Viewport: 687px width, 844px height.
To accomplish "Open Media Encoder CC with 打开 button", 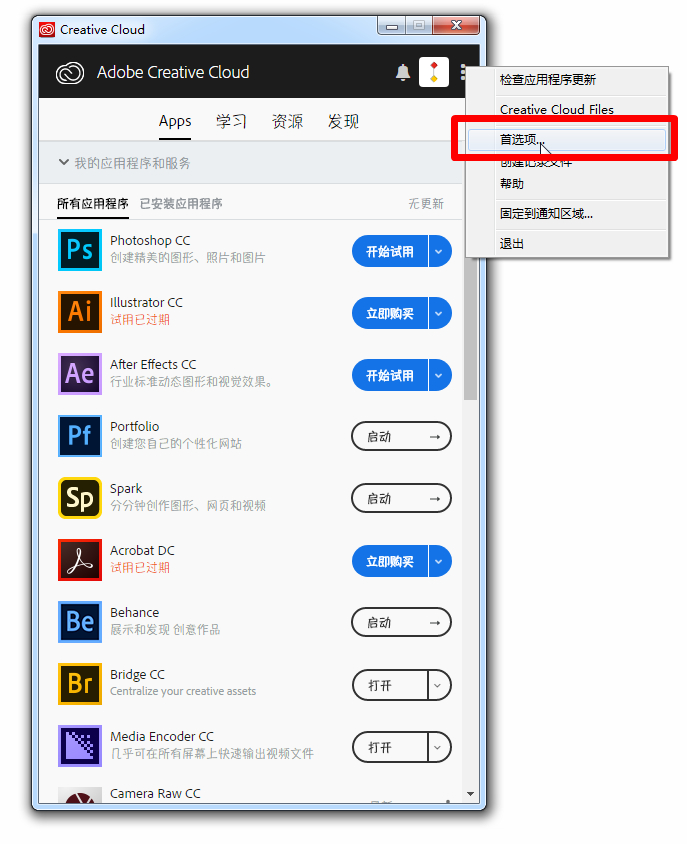I will tap(390, 747).
